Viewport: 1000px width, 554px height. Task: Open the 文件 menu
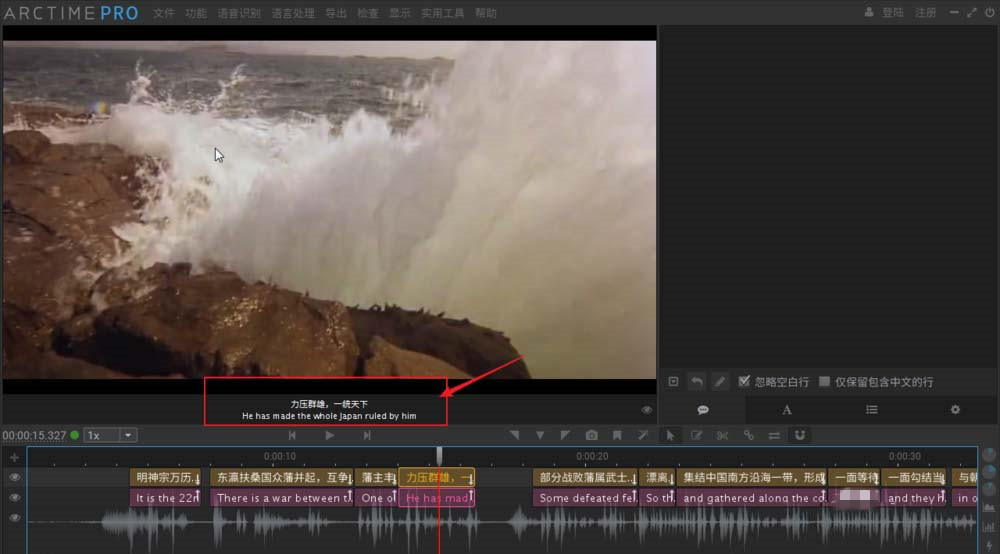(x=164, y=13)
